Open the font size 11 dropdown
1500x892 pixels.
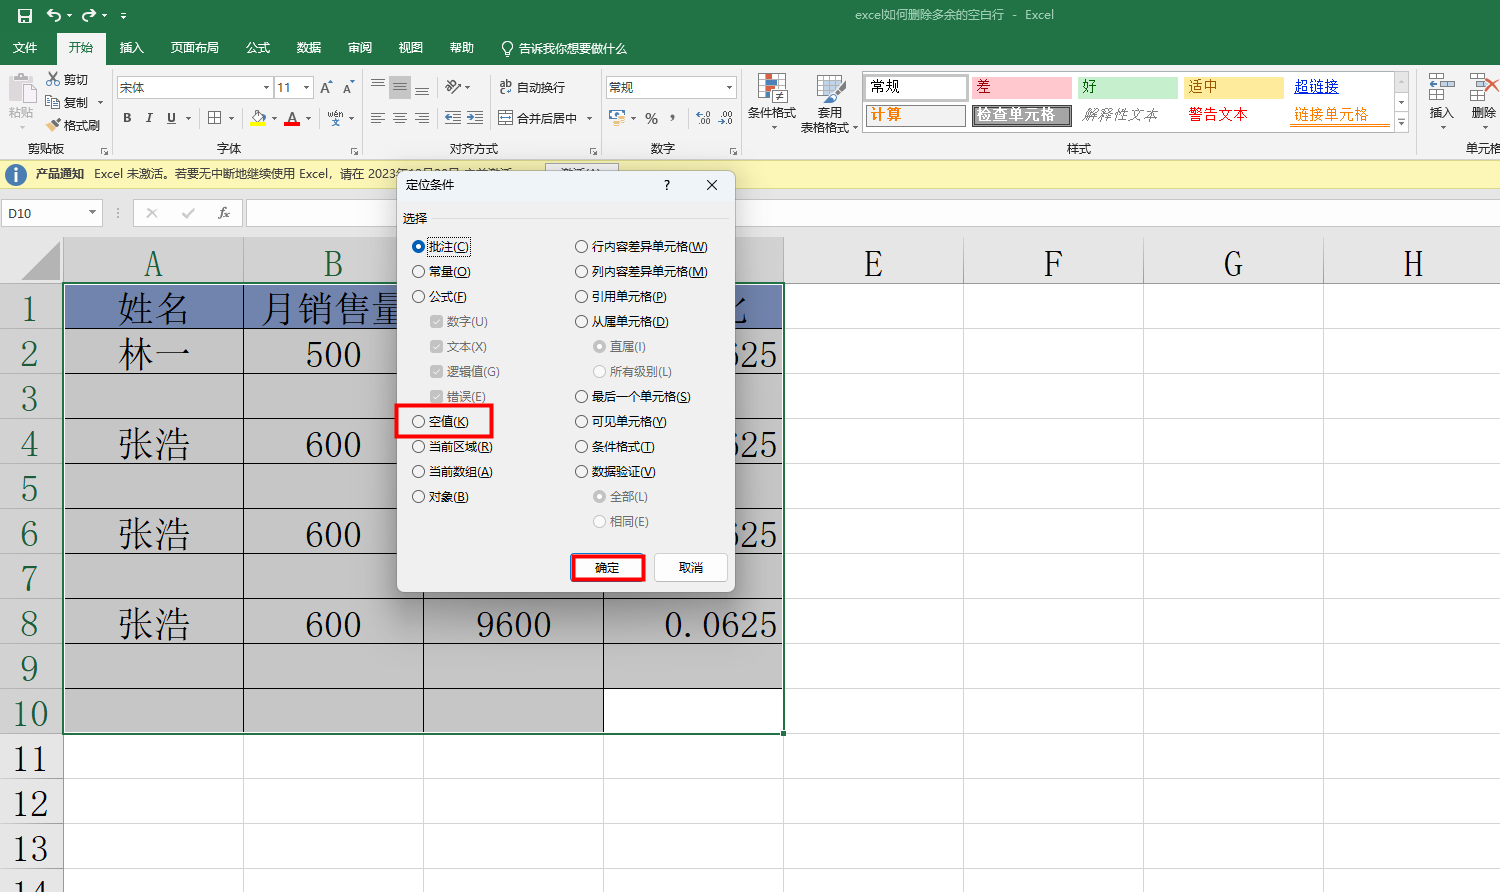click(x=306, y=88)
